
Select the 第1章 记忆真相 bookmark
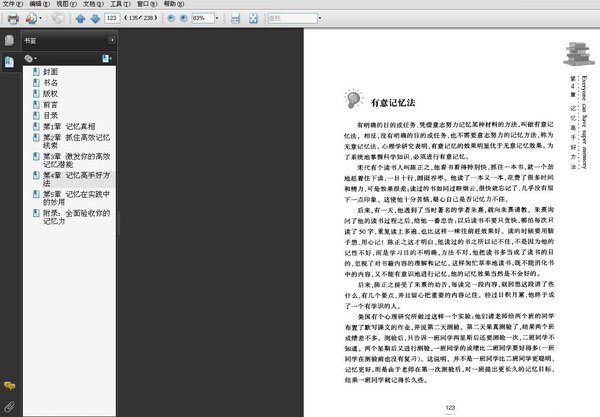(x=69, y=126)
